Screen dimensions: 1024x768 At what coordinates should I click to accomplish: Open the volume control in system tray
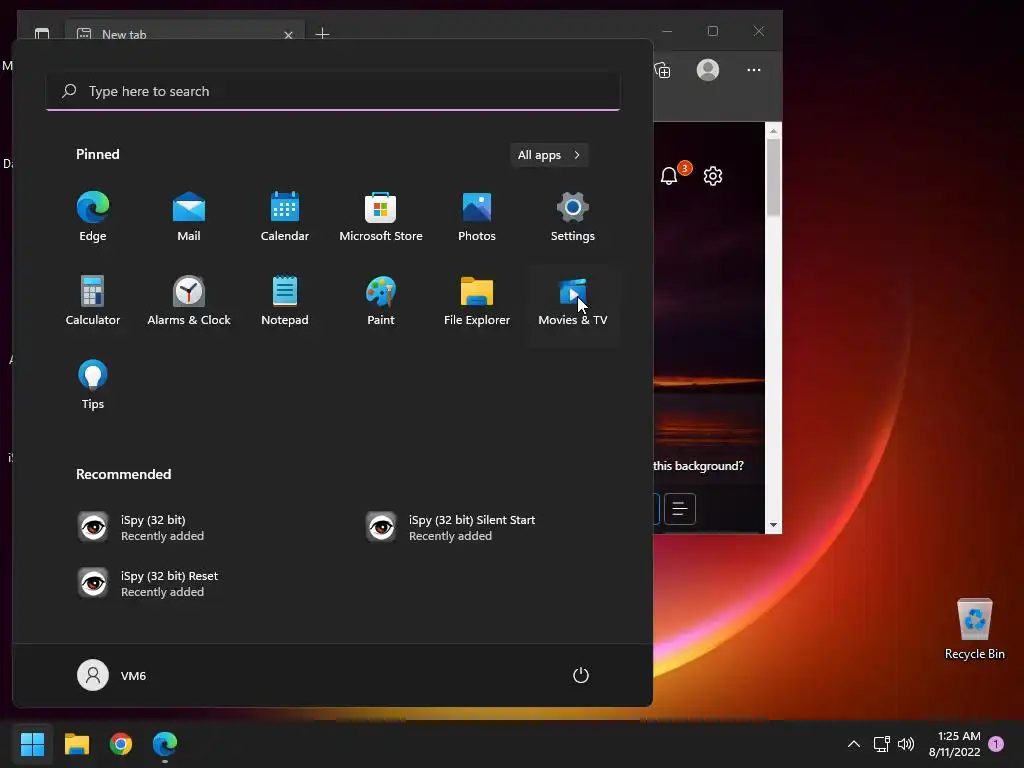point(906,744)
